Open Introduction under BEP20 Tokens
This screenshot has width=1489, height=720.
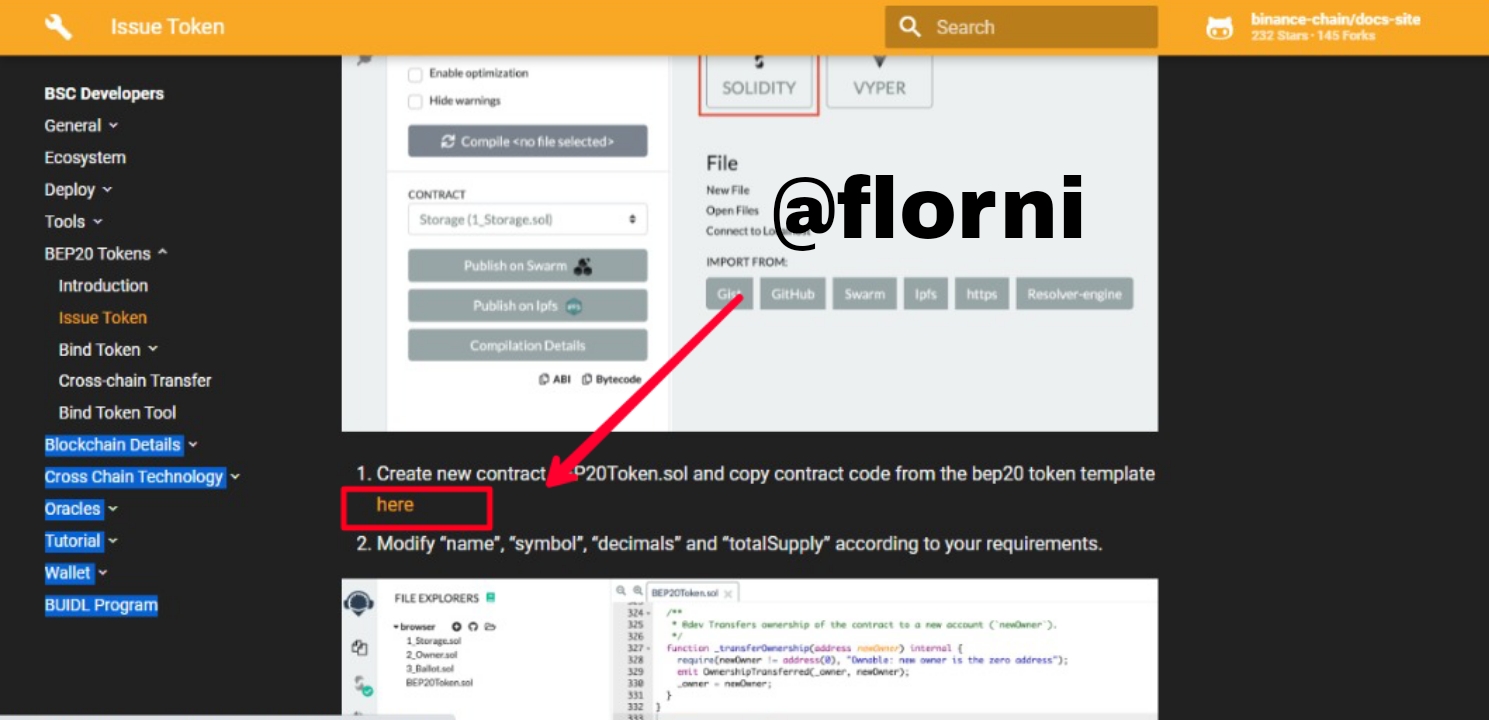[x=103, y=286]
